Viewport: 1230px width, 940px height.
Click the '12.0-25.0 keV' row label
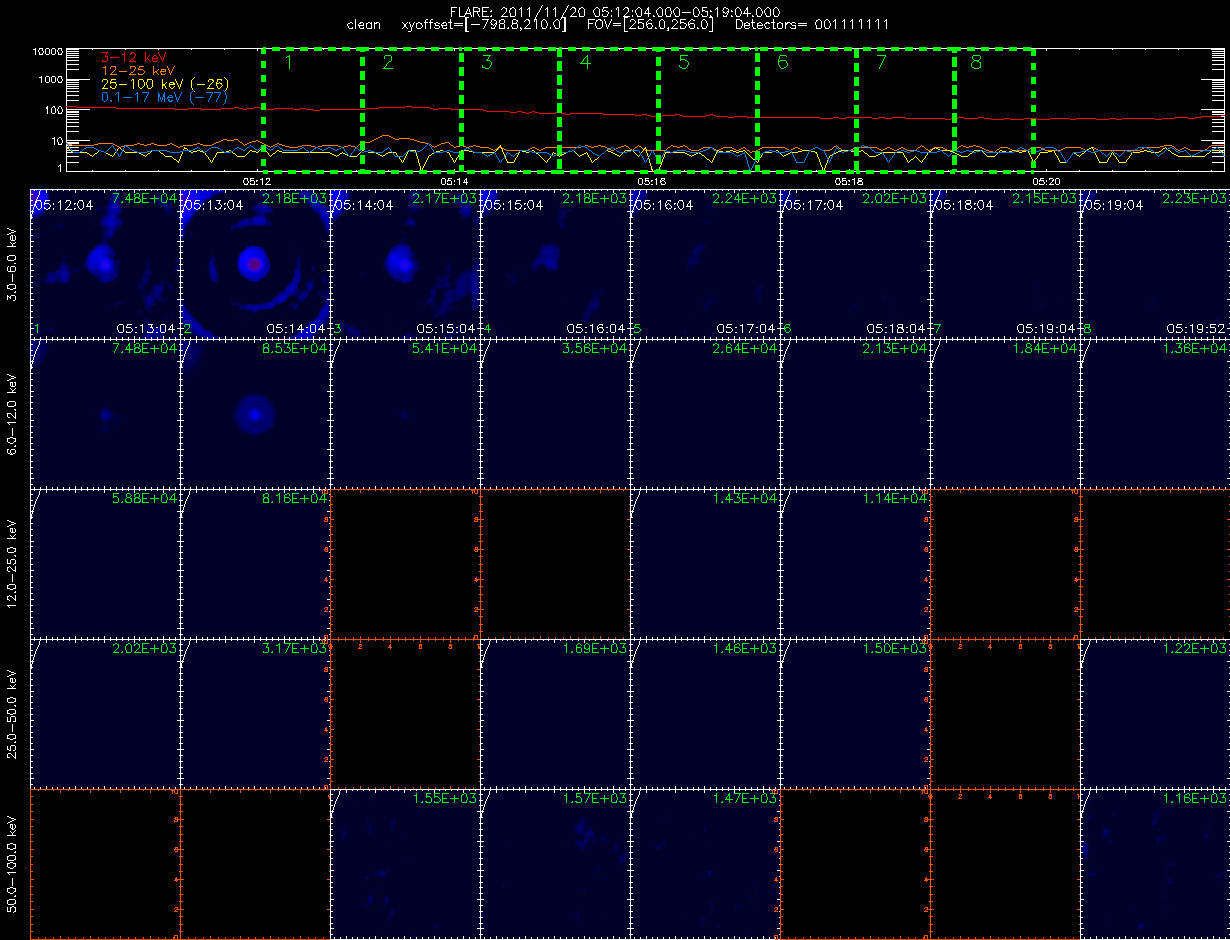(11, 563)
